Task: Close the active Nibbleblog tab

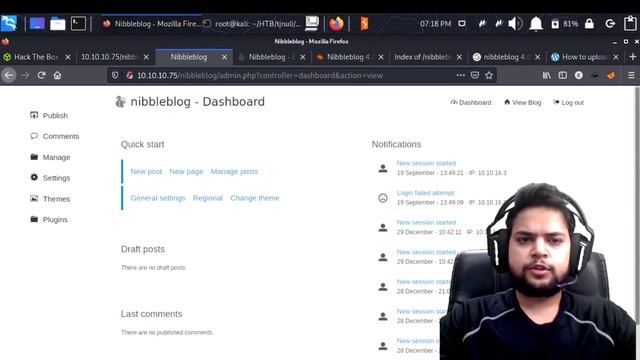Action: pyautogui.click(x=224, y=57)
